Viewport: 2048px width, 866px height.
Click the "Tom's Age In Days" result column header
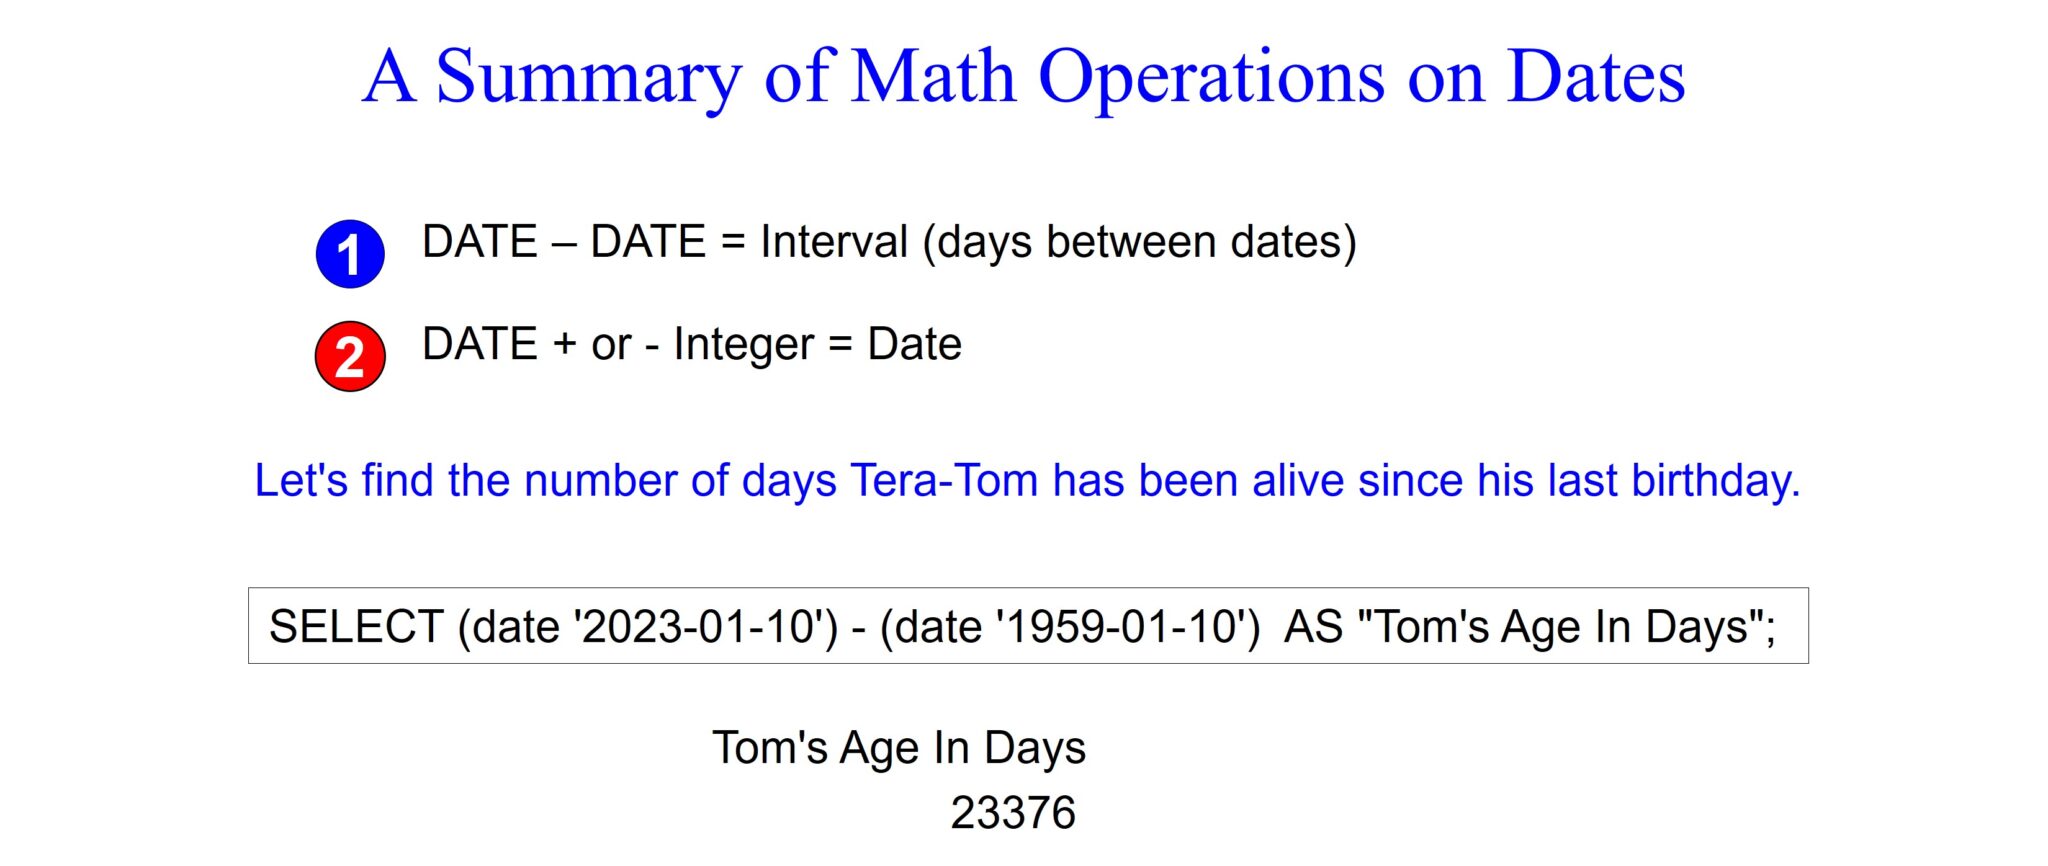(898, 748)
